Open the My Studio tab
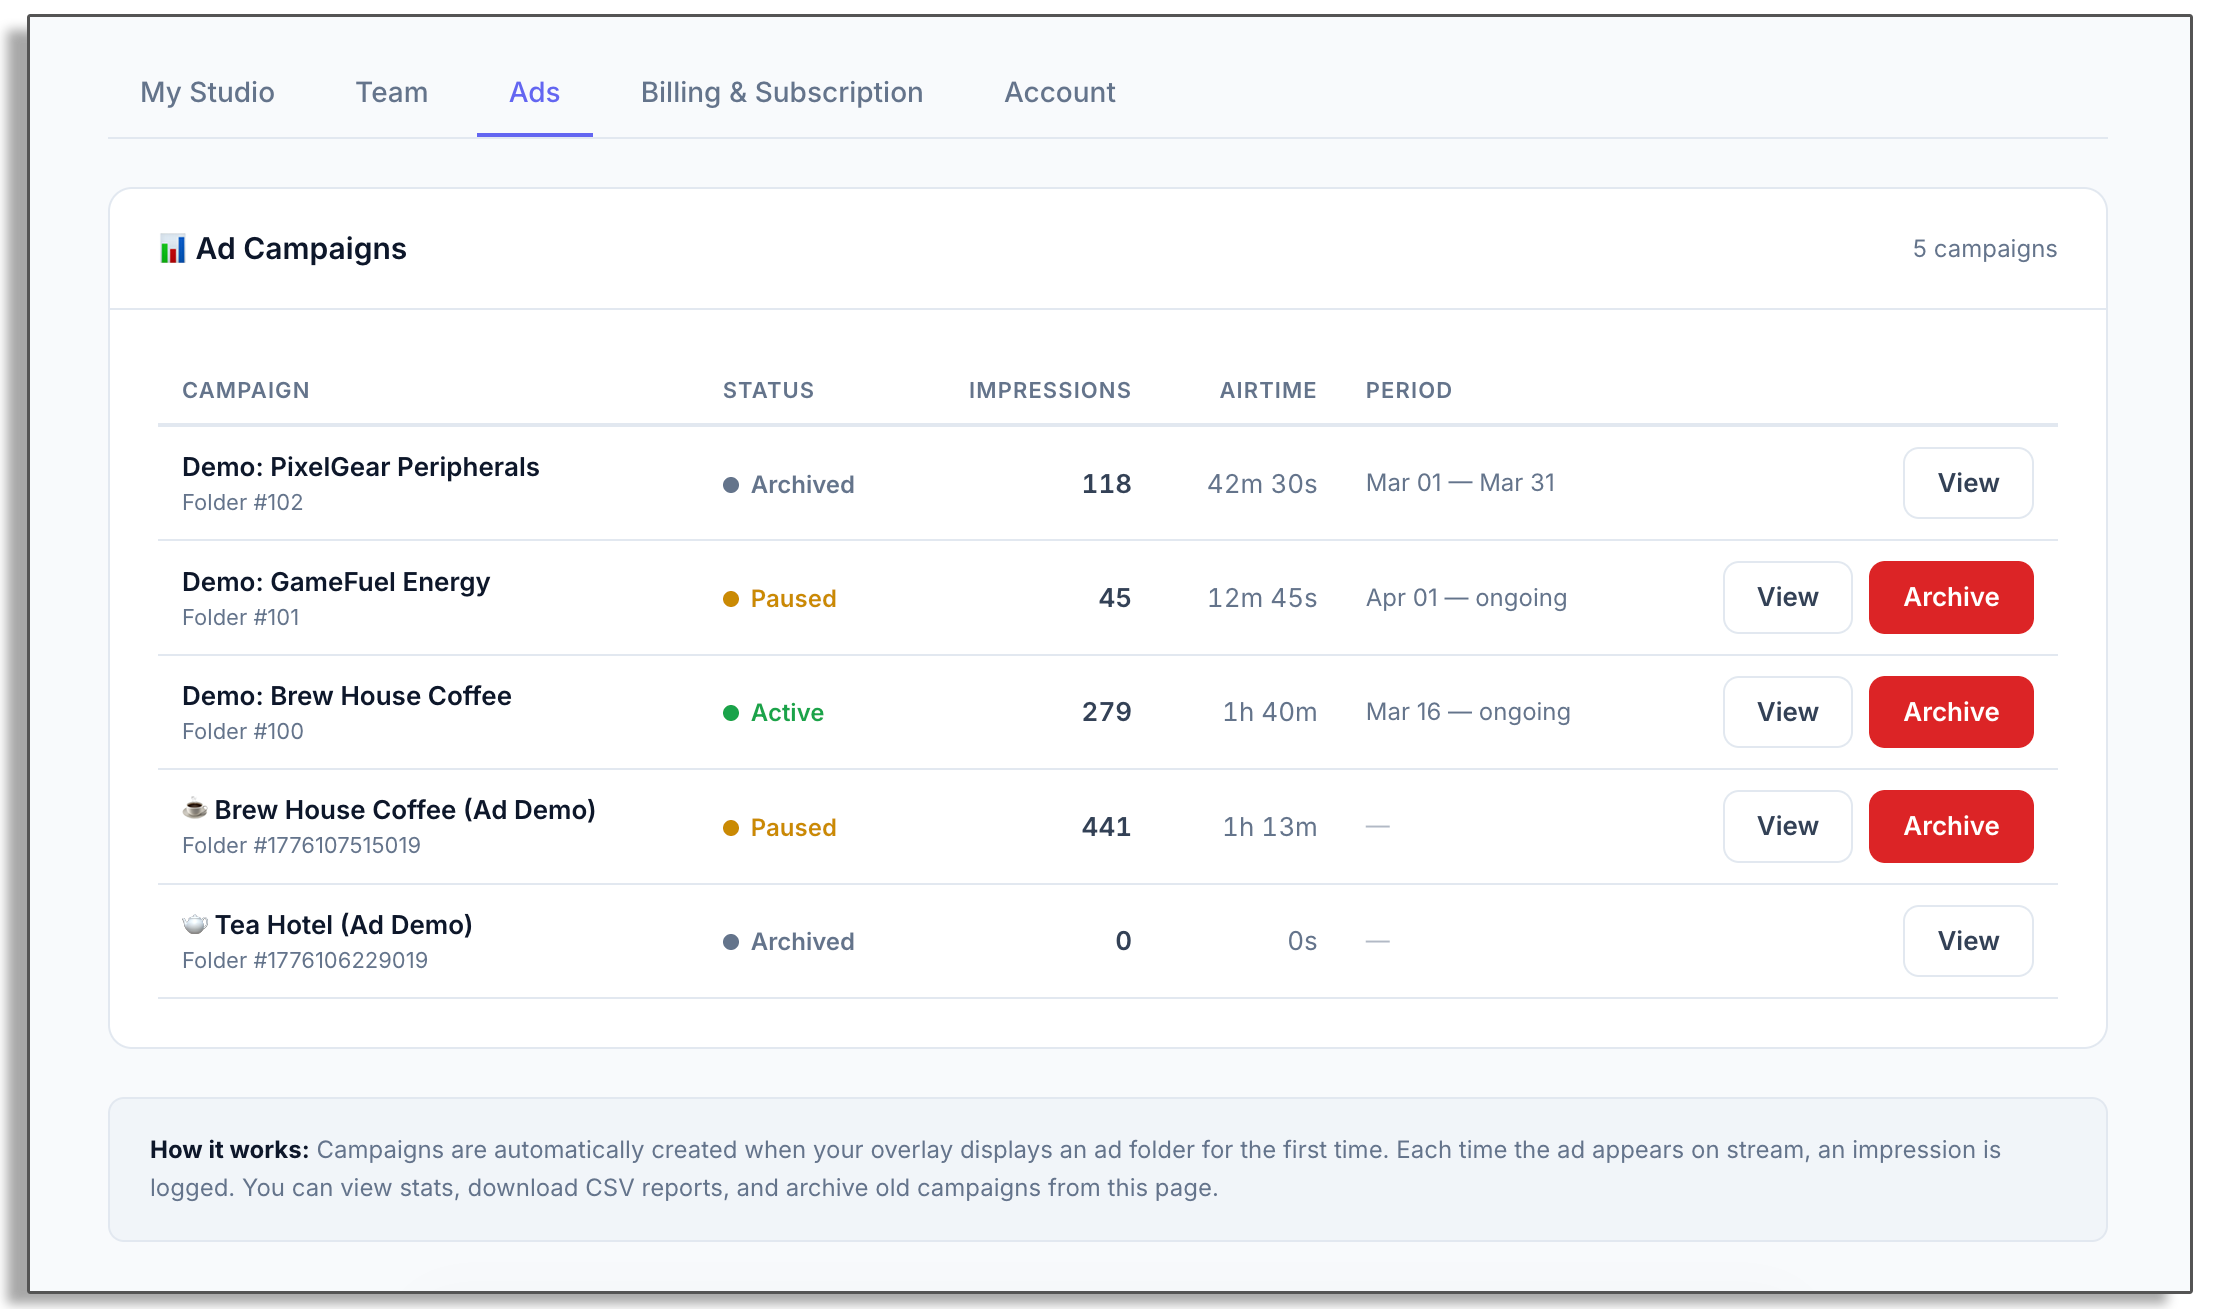Image resolution: width=2220 pixels, height=1309 pixels. pyautogui.click(x=207, y=92)
